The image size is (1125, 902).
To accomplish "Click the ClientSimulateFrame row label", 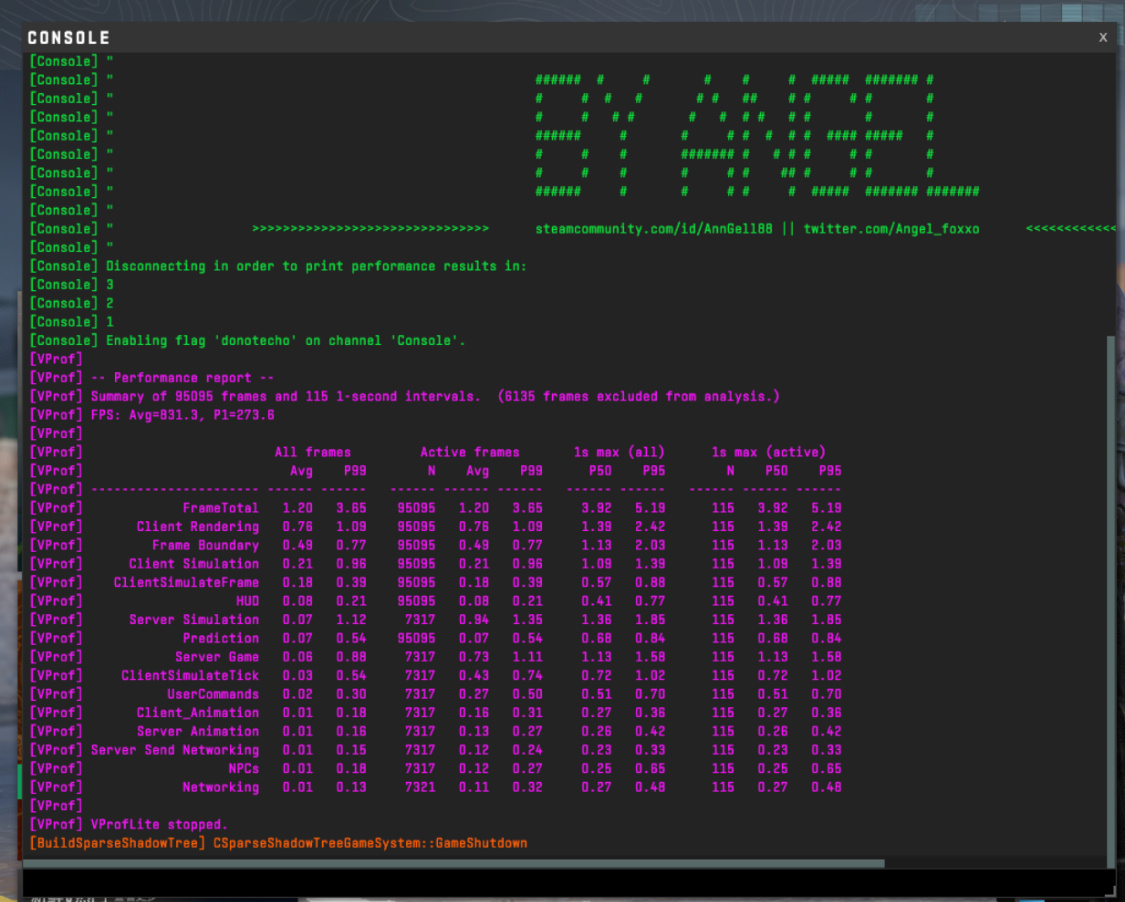I will [x=186, y=583].
